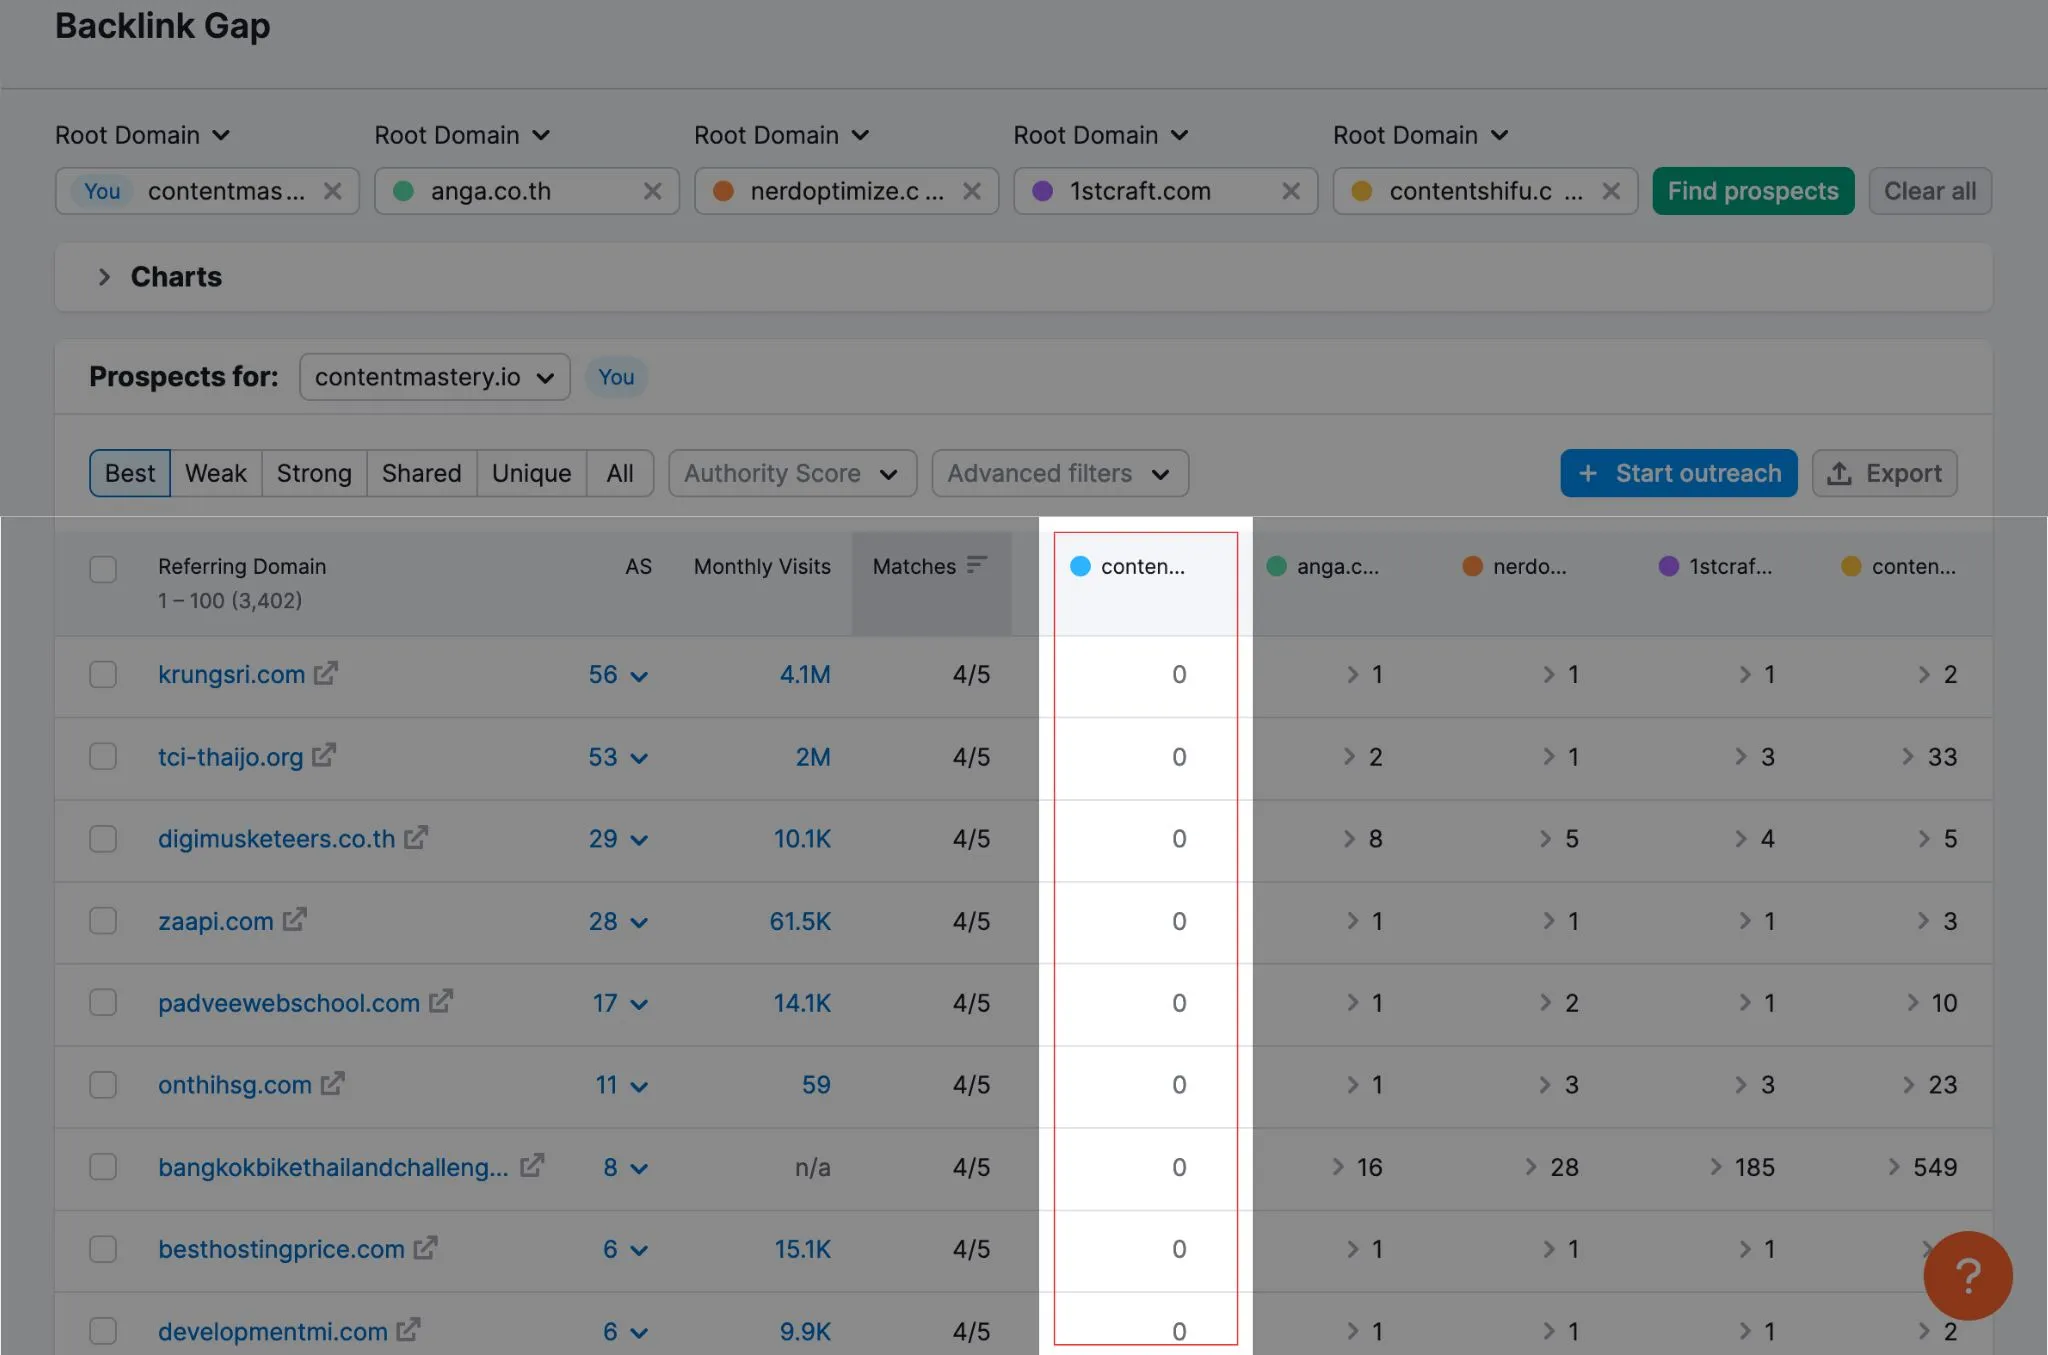
Task: Open developmentmi.com external link icon
Action: click(x=408, y=1330)
